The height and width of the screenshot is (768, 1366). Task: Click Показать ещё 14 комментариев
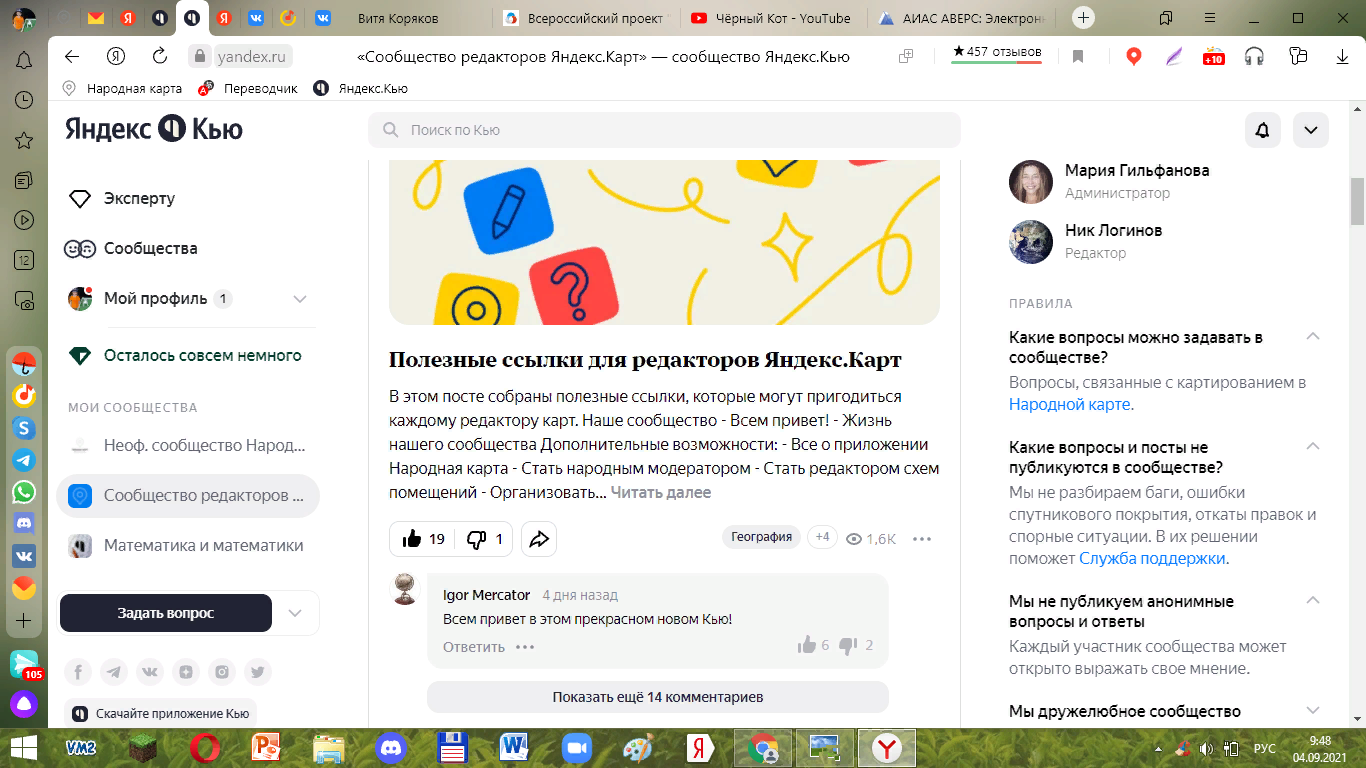pos(658,696)
